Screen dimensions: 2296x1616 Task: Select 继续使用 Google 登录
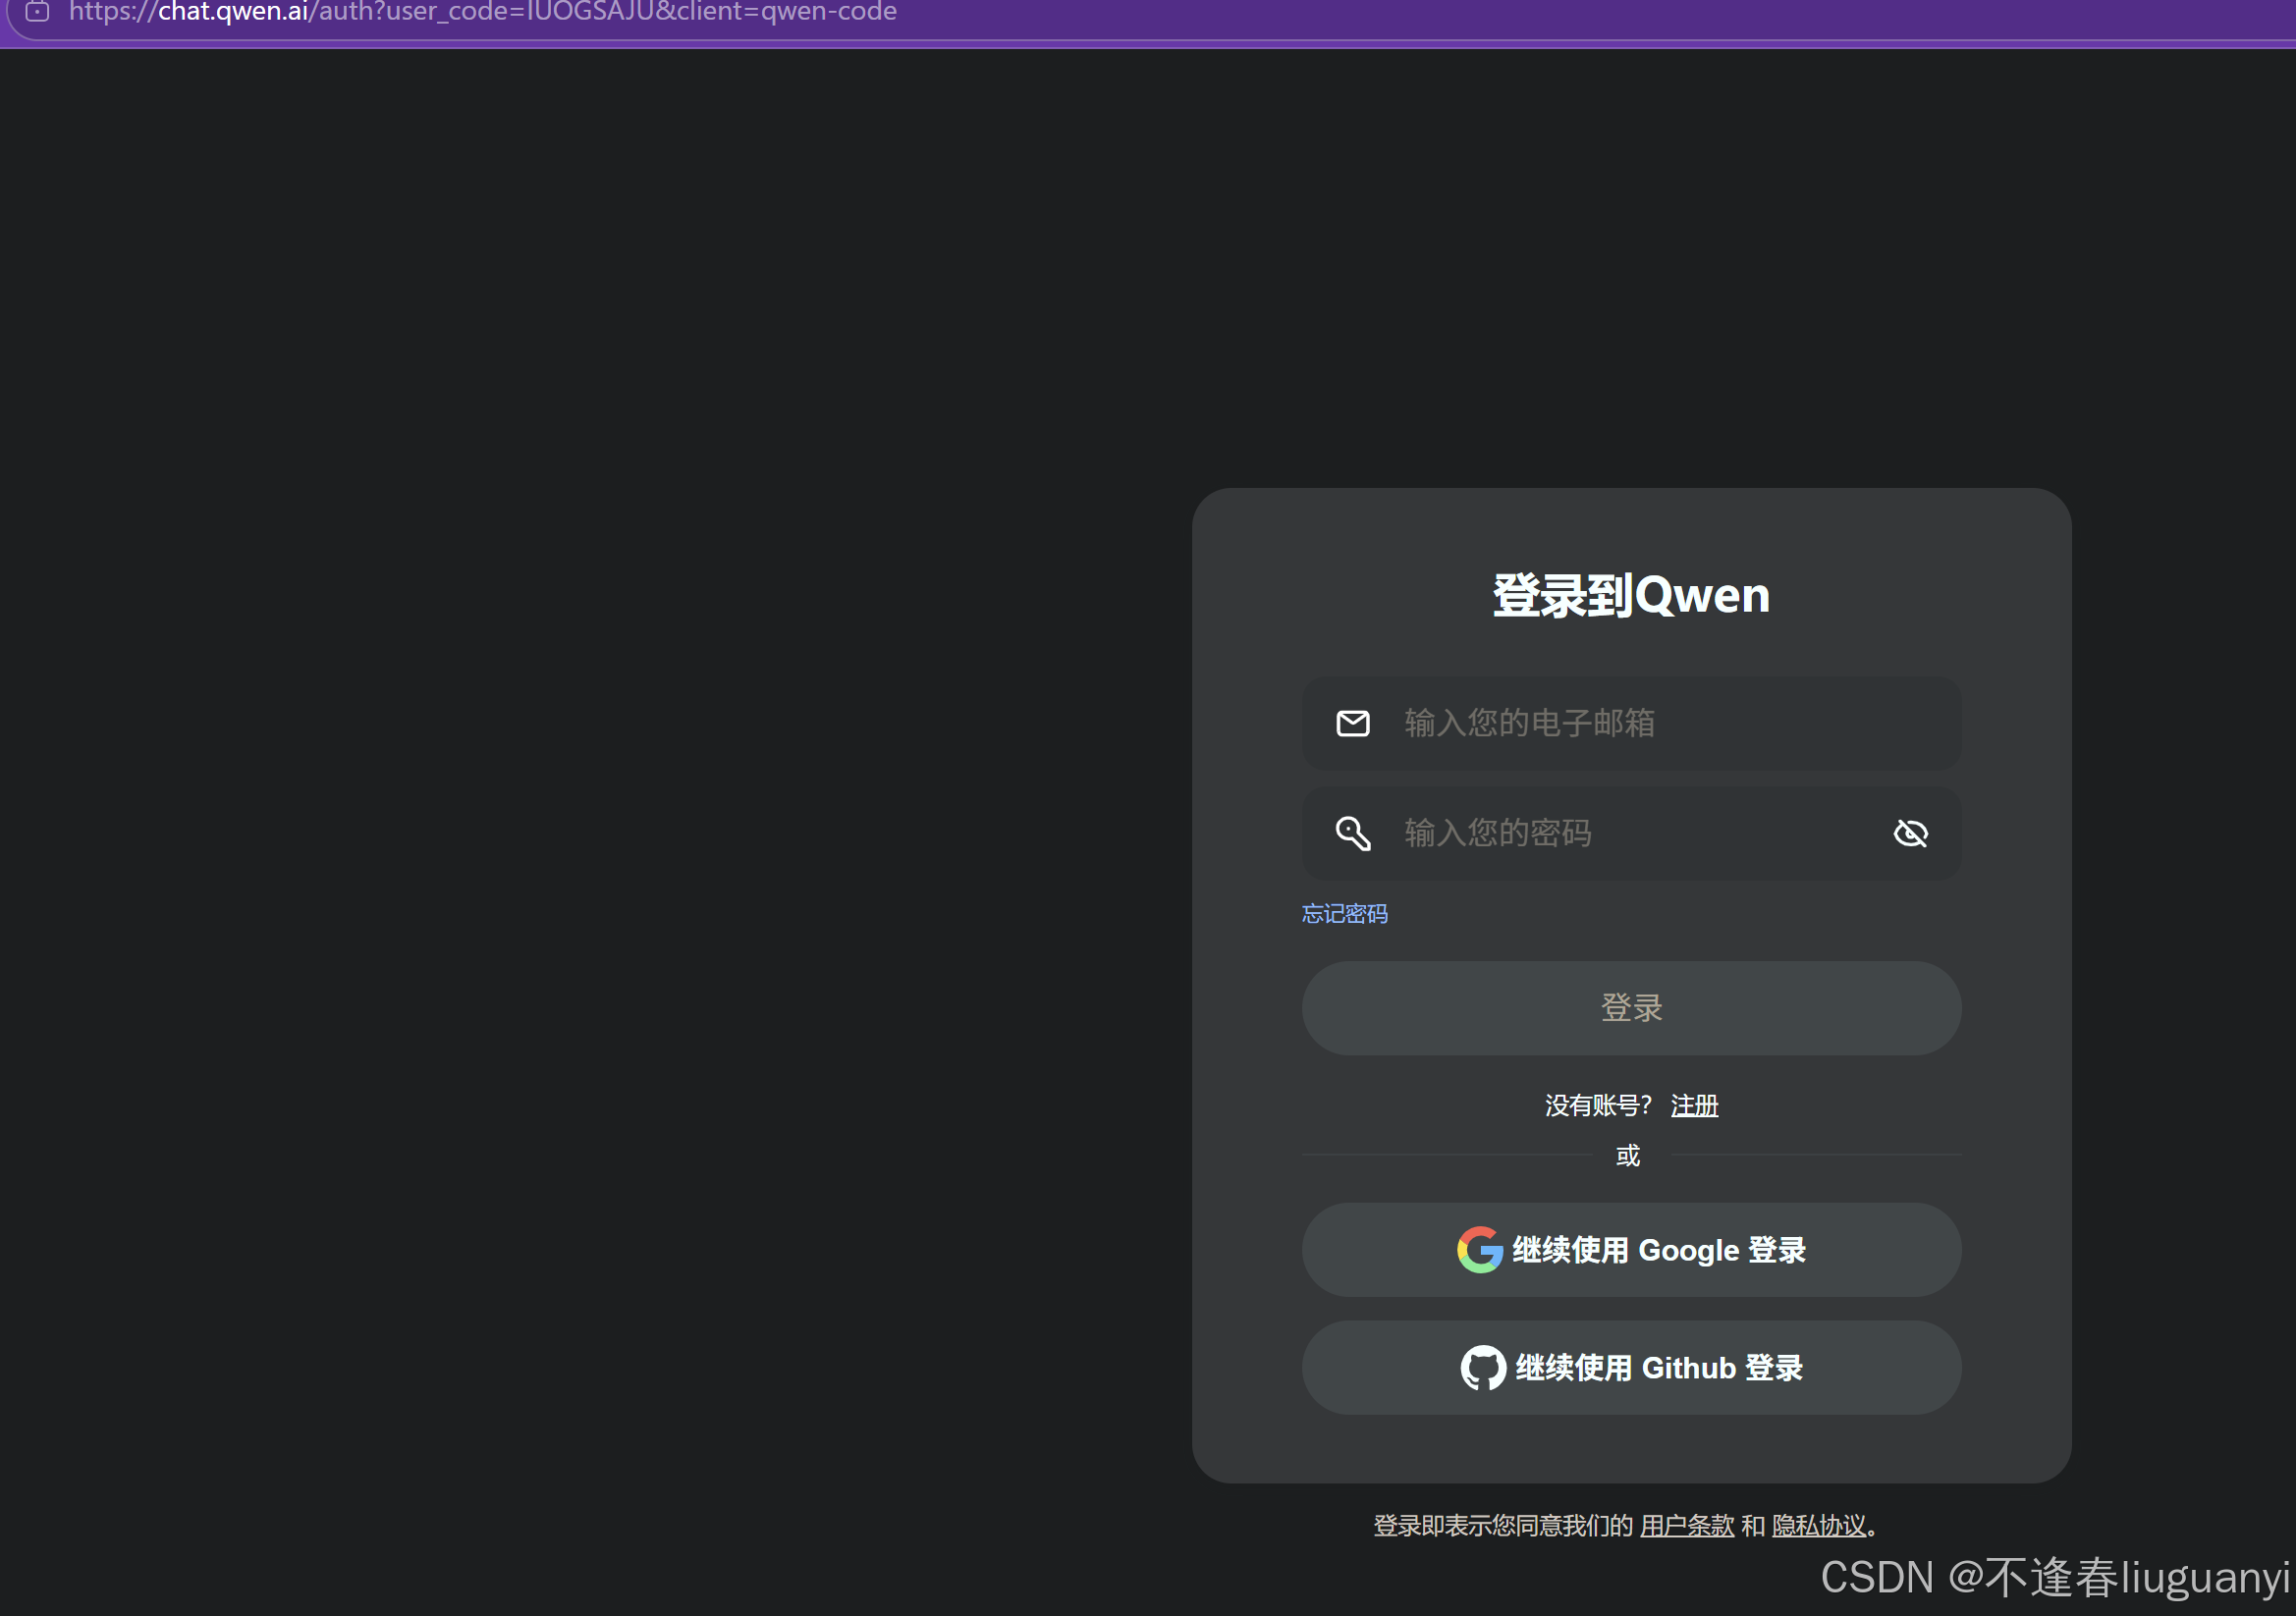point(1630,1250)
